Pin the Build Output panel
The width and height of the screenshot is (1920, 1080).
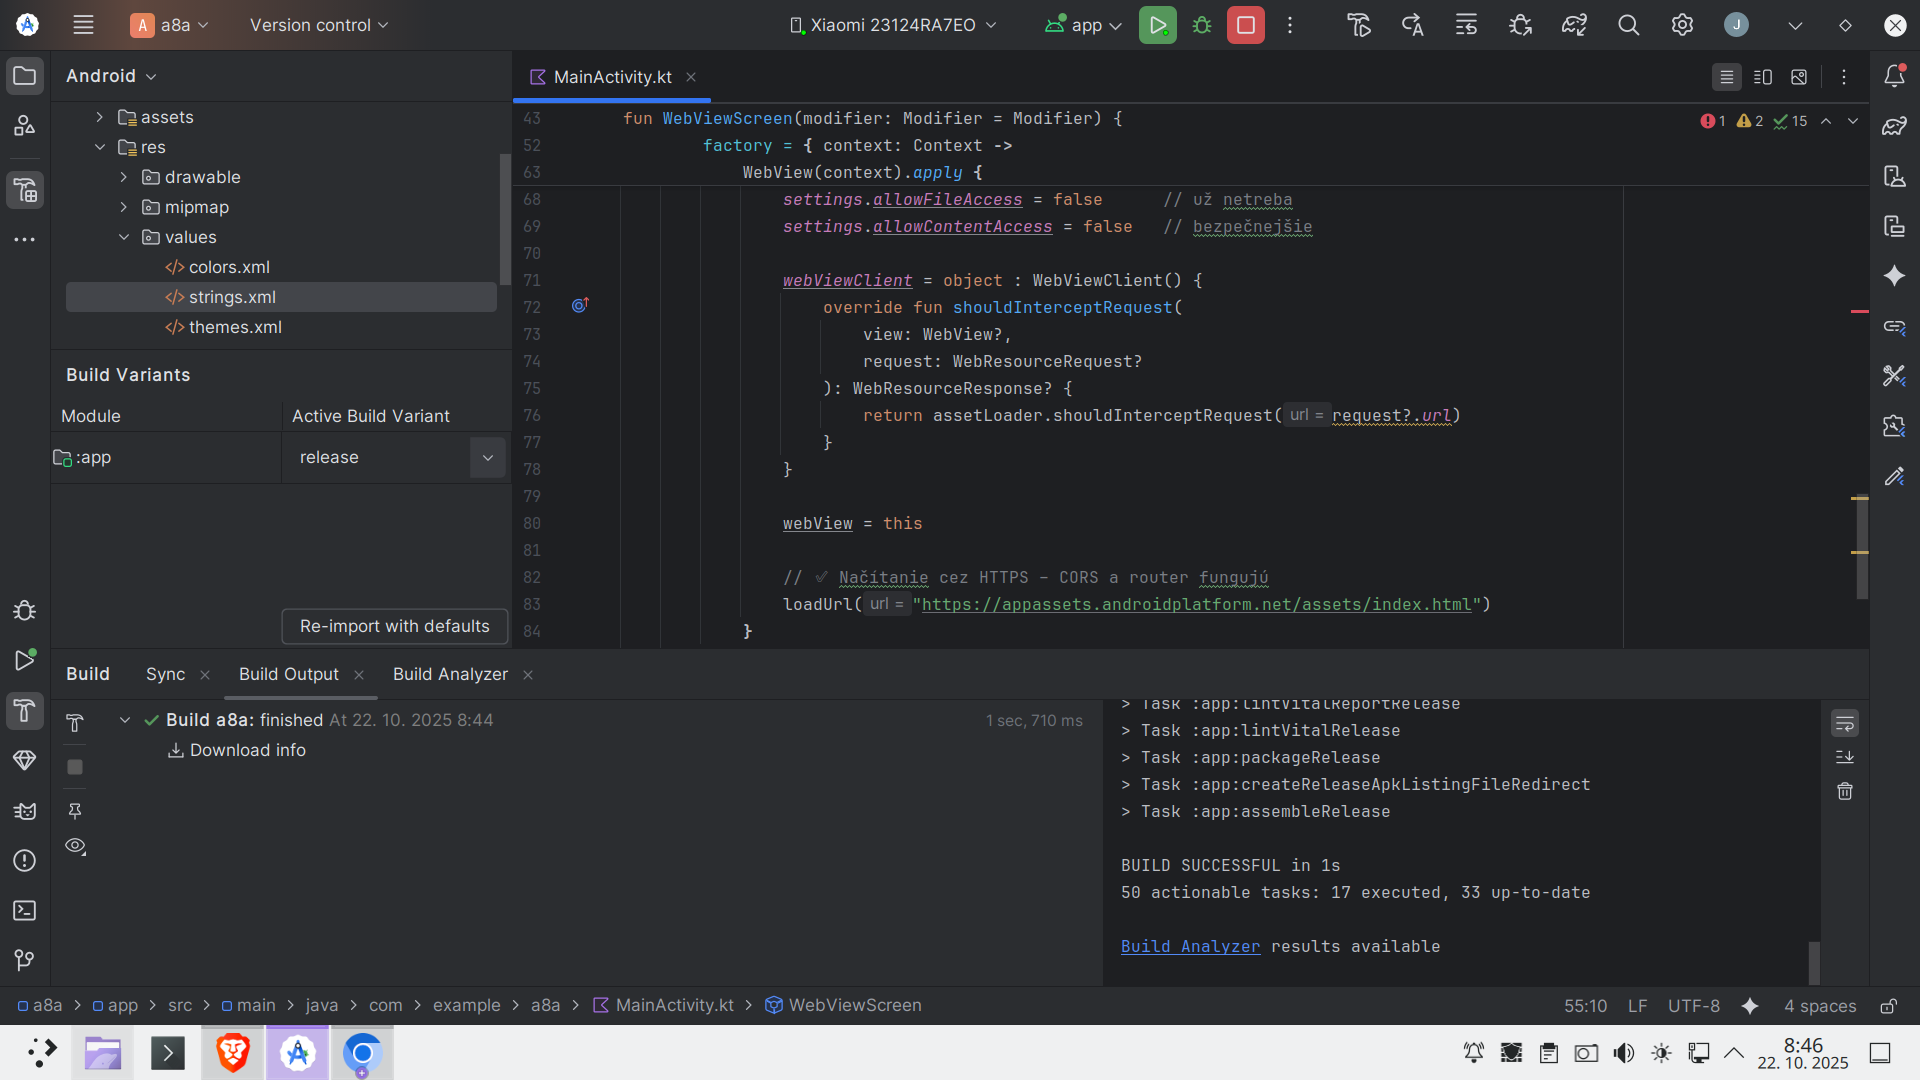[75, 811]
